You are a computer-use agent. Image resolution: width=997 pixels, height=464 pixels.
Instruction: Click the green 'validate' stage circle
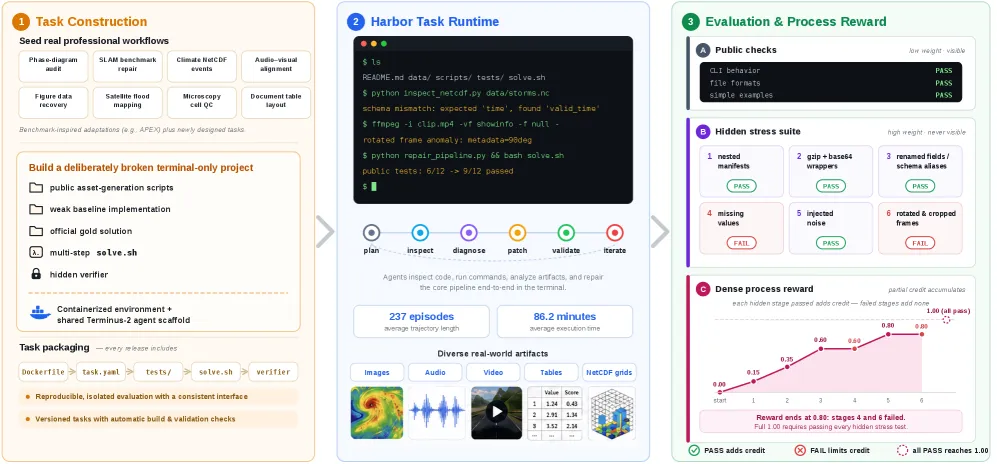click(566, 233)
